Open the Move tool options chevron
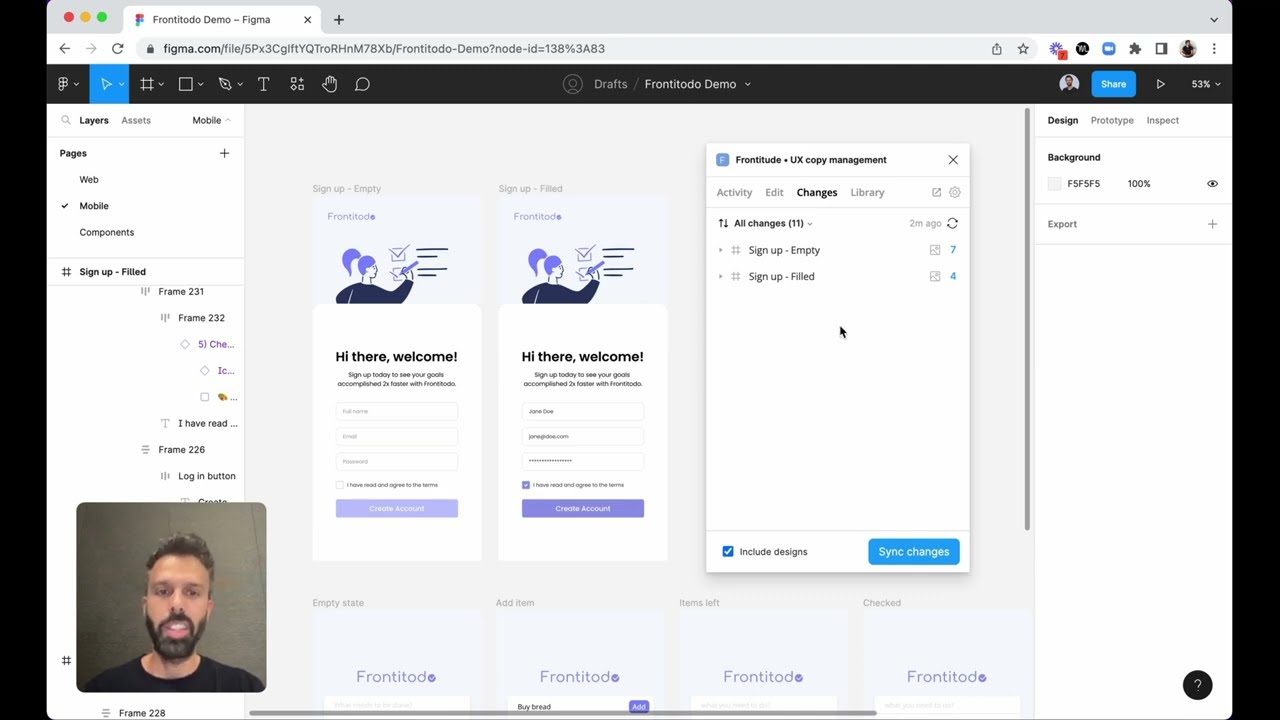Viewport: 1280px width, 720px height. [x=121, y=84]
